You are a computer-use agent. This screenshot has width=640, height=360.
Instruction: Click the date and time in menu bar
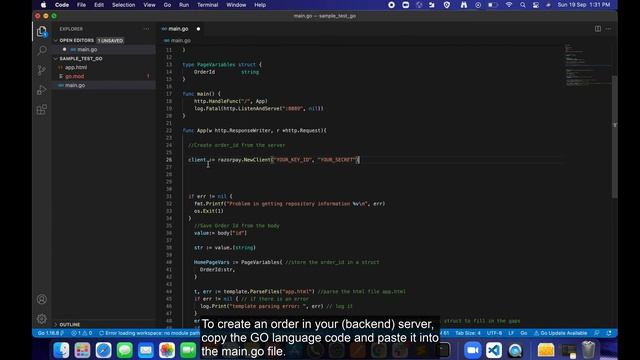tap(584, 5)
